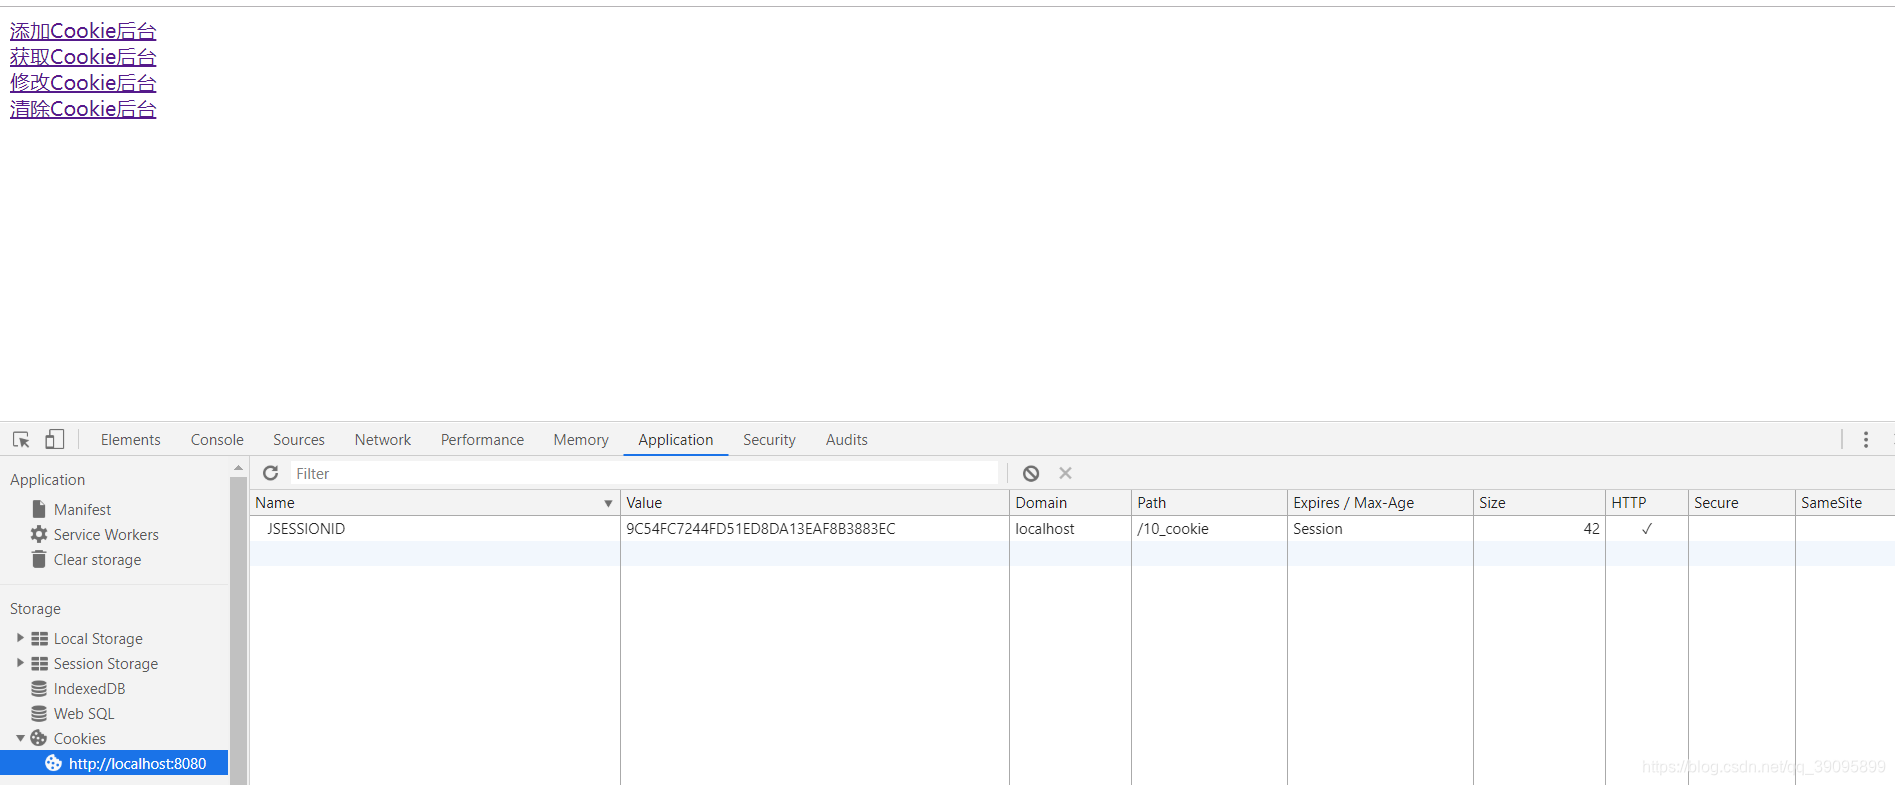Clear all cookies with the circle-slash icon
1895x785 pixels.
click(1031, 474)
